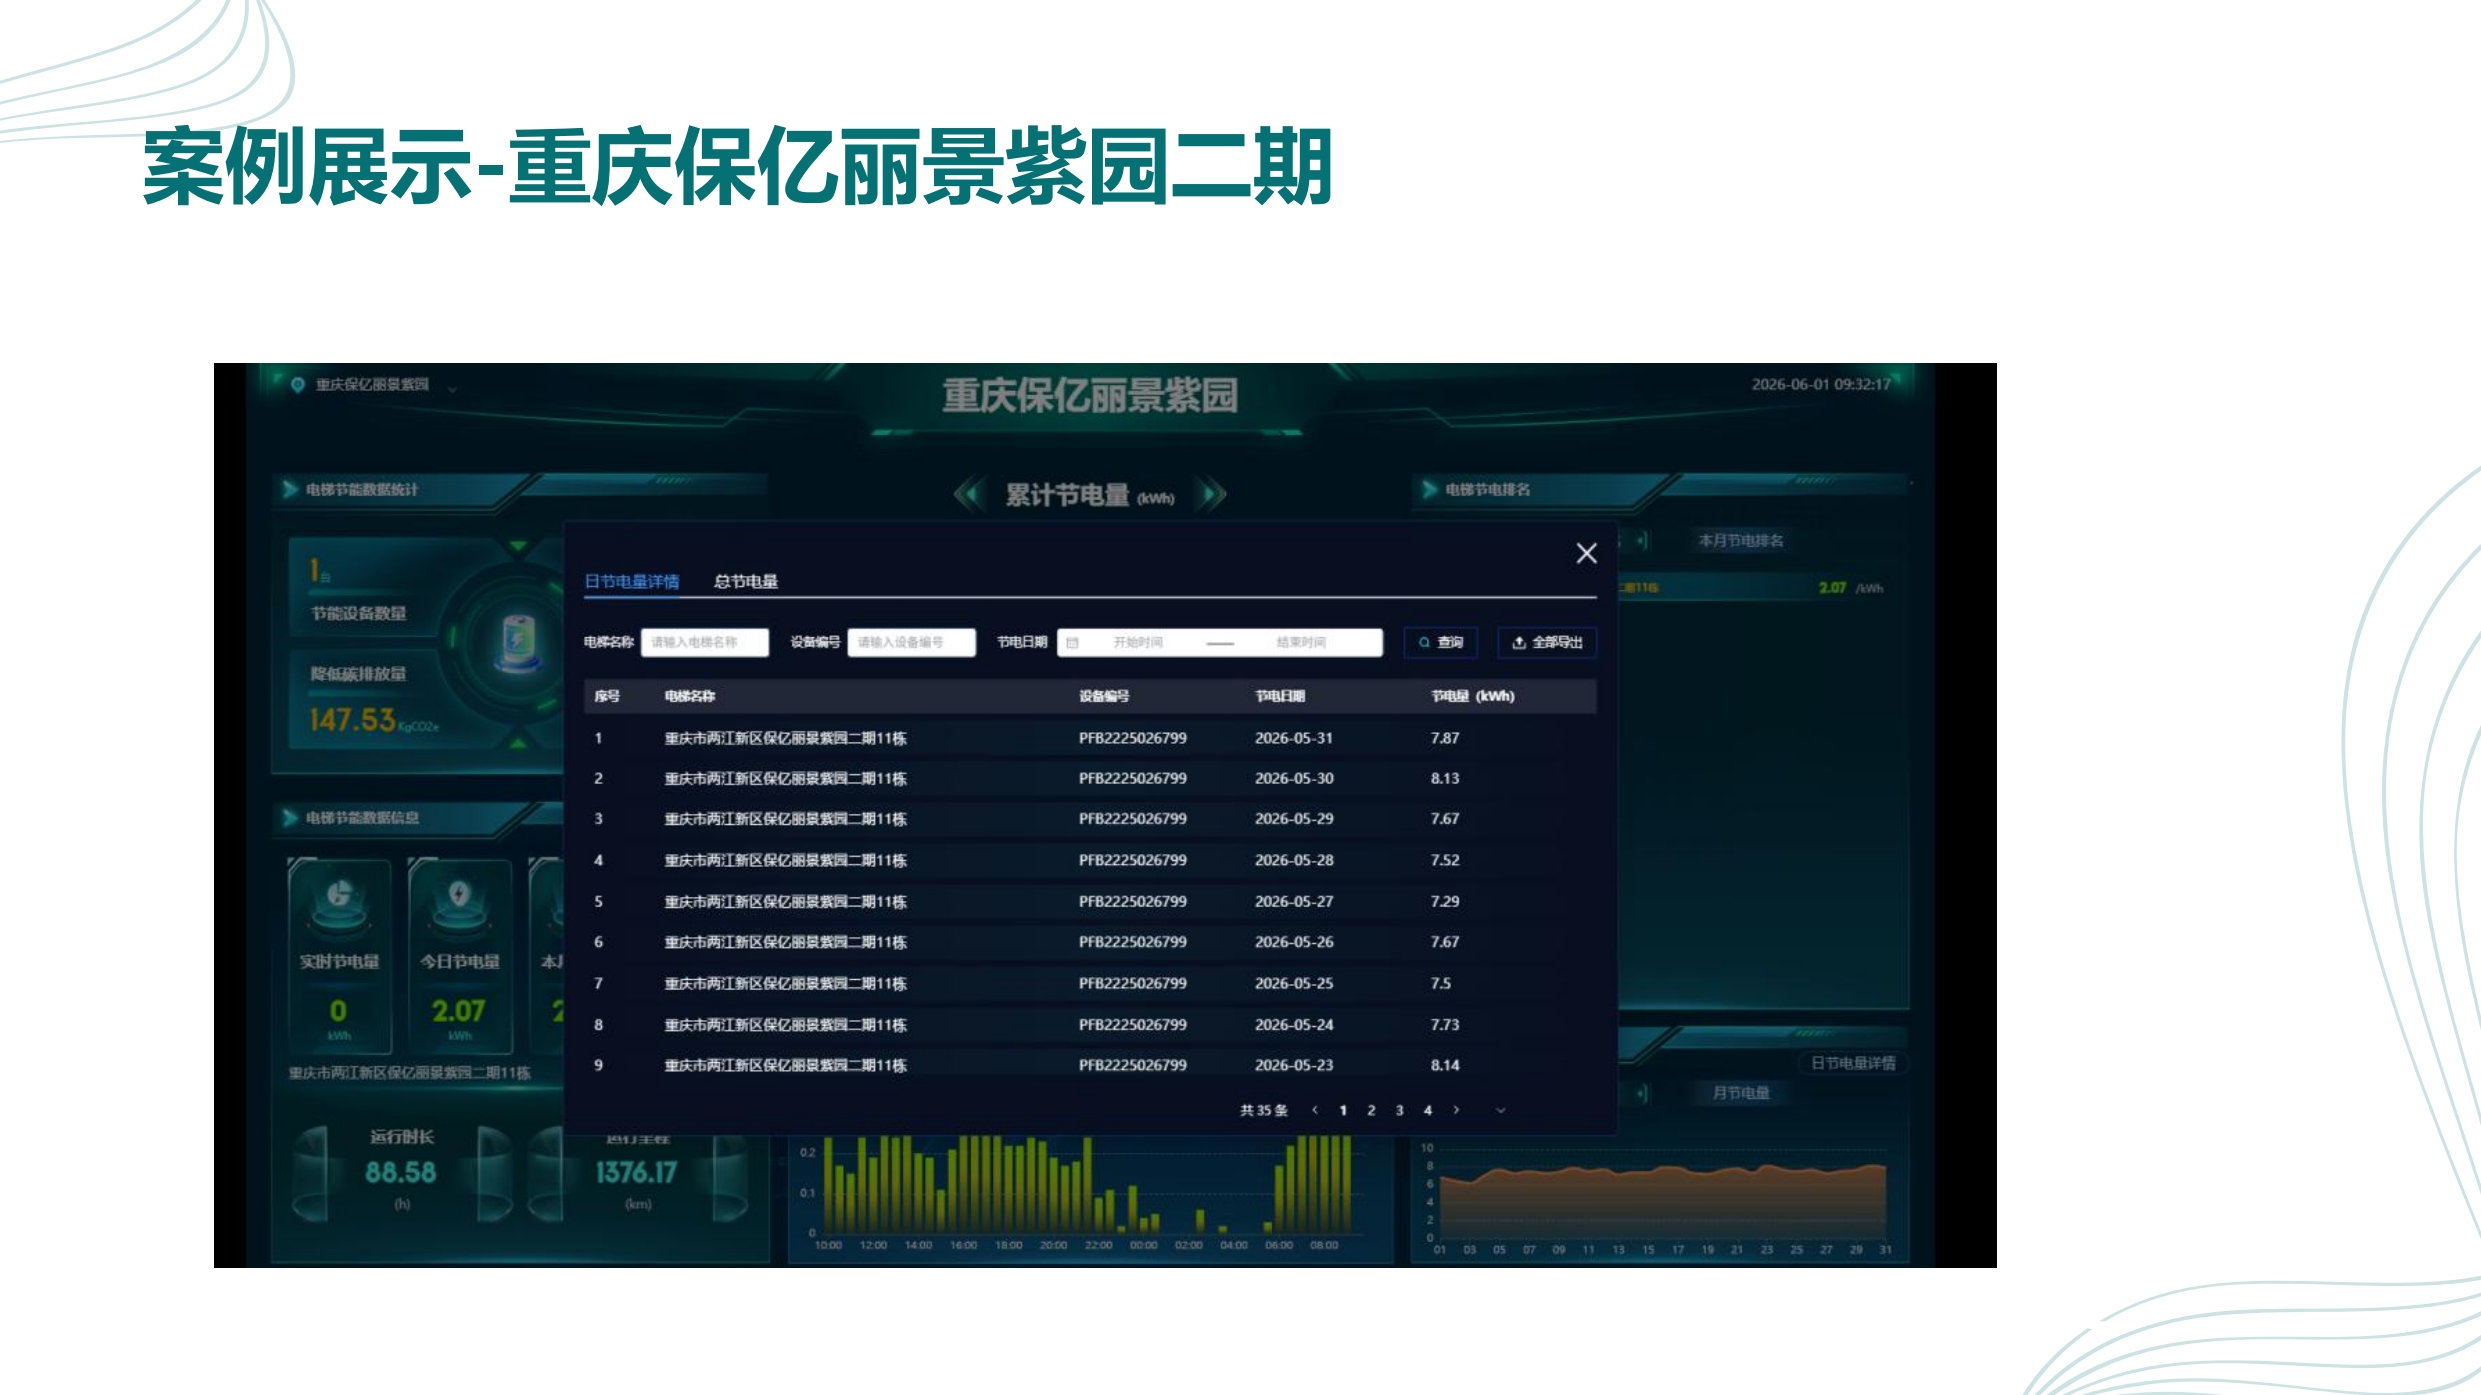Click the slide title 案例展示-重庆保亿丽景紫园二期

click(738, 166)
